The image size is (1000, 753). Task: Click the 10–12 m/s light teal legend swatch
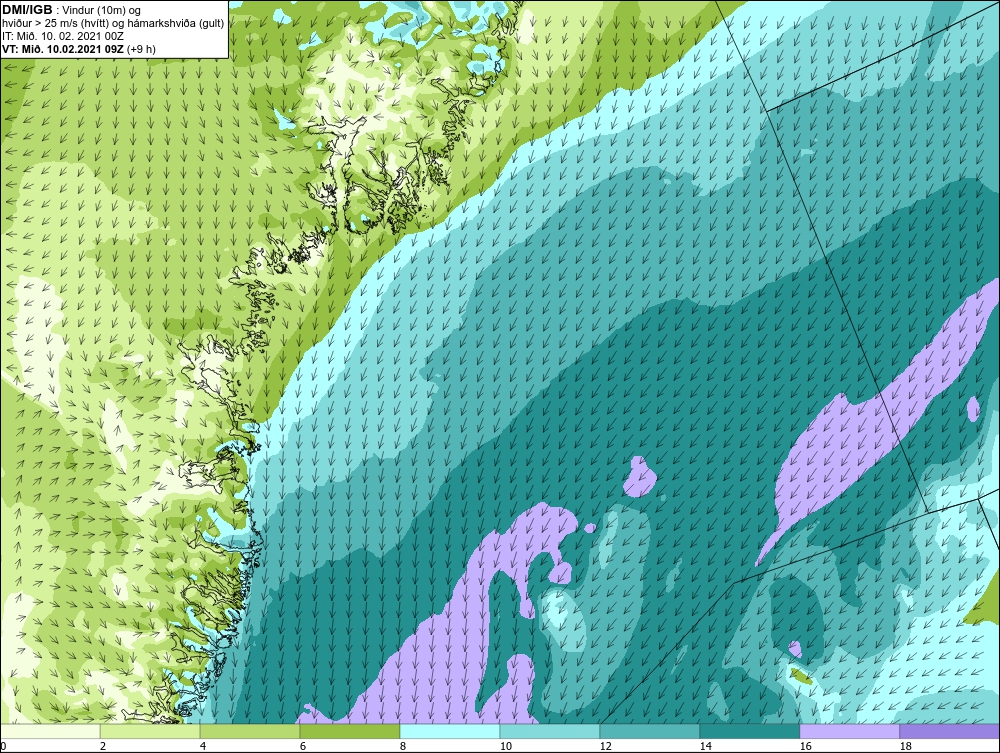pyautogui.click(x=550, y=731)
